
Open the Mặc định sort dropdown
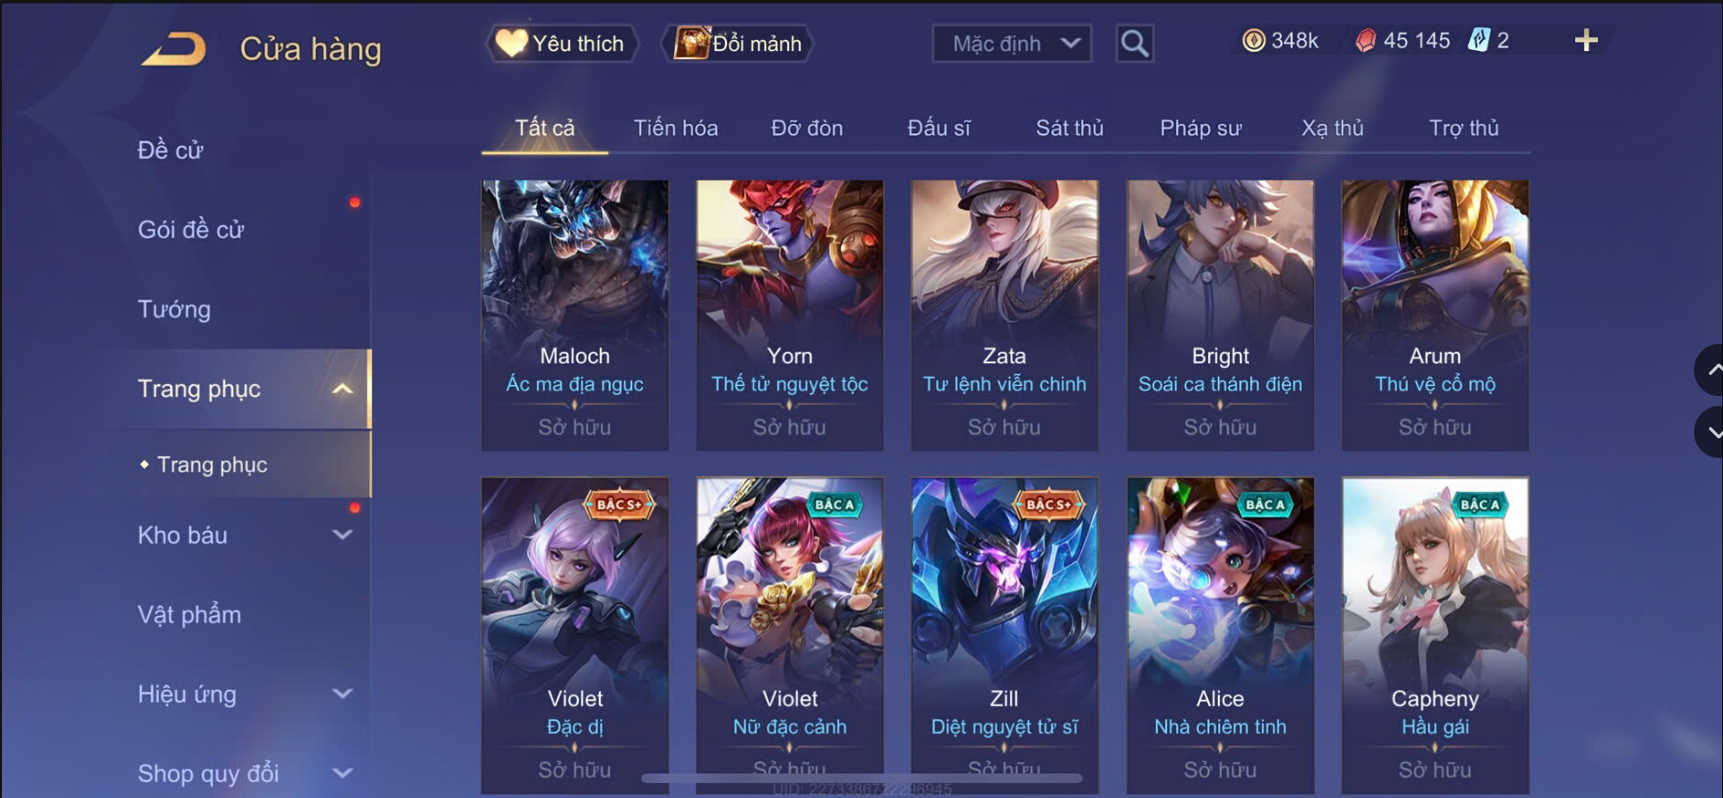pyautogui.click(x=1012, y=43)
